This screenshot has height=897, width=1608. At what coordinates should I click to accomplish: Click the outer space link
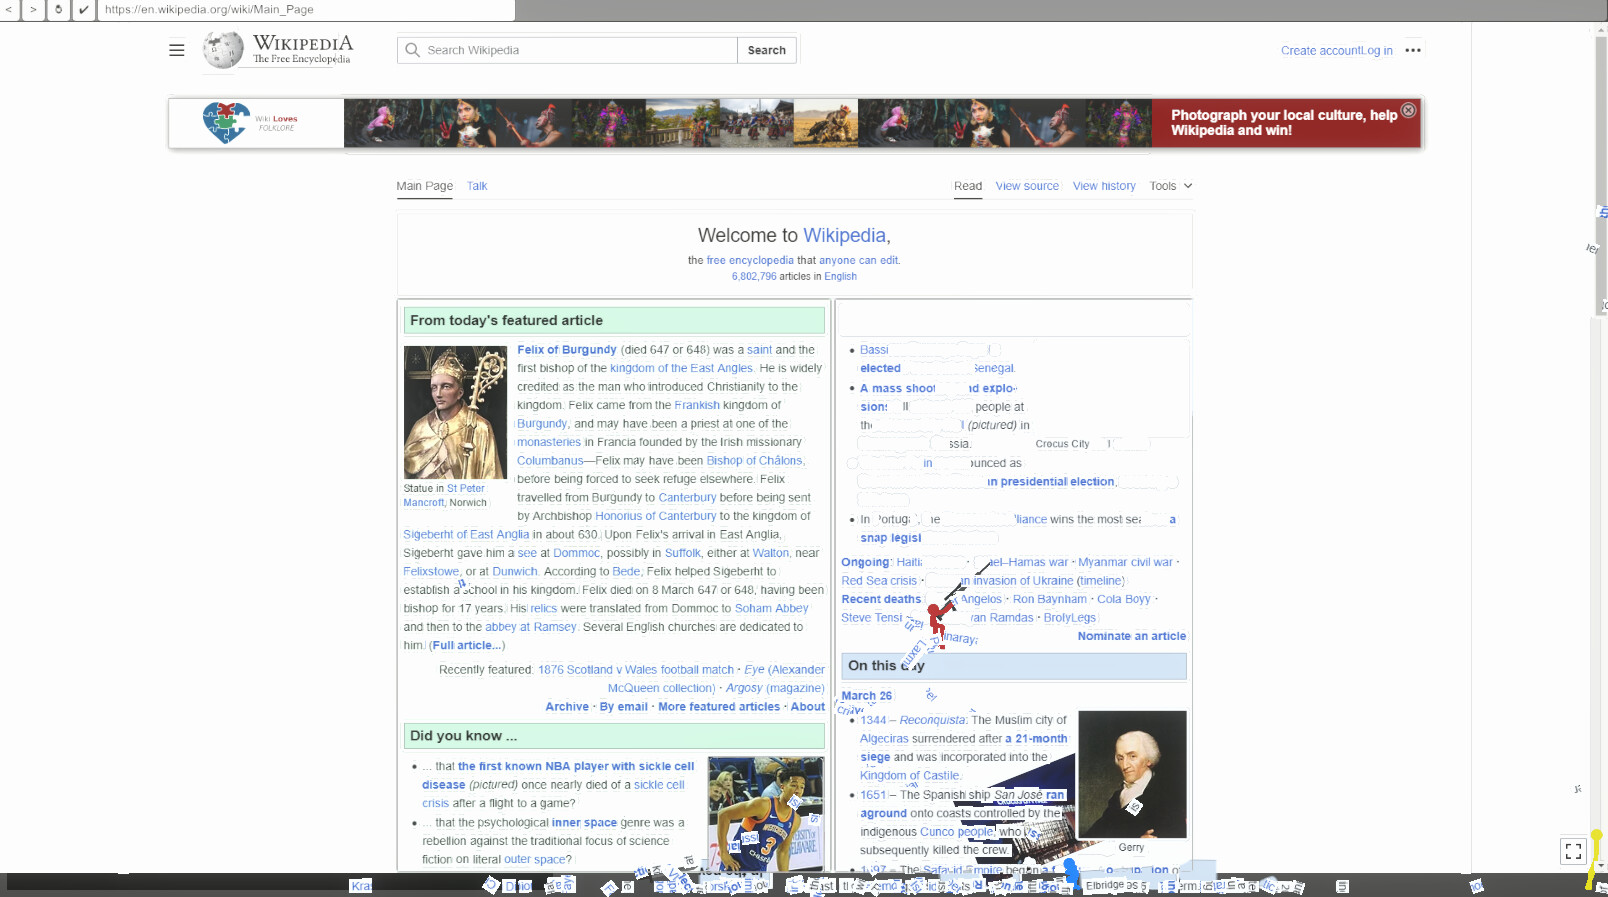click(535, 860)
